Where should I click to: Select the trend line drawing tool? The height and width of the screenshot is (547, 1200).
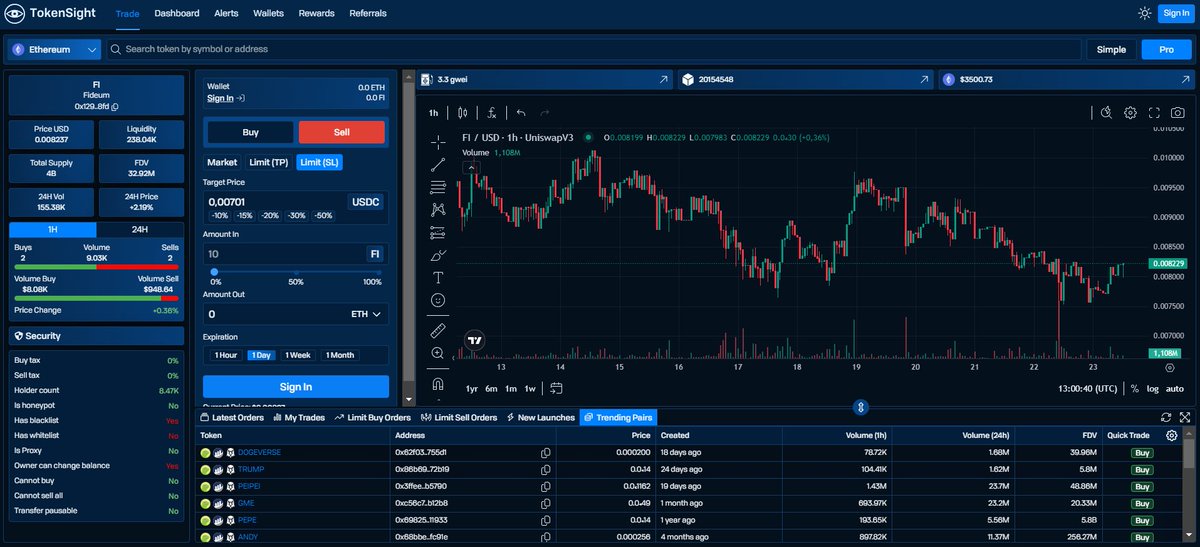(437, 165)
